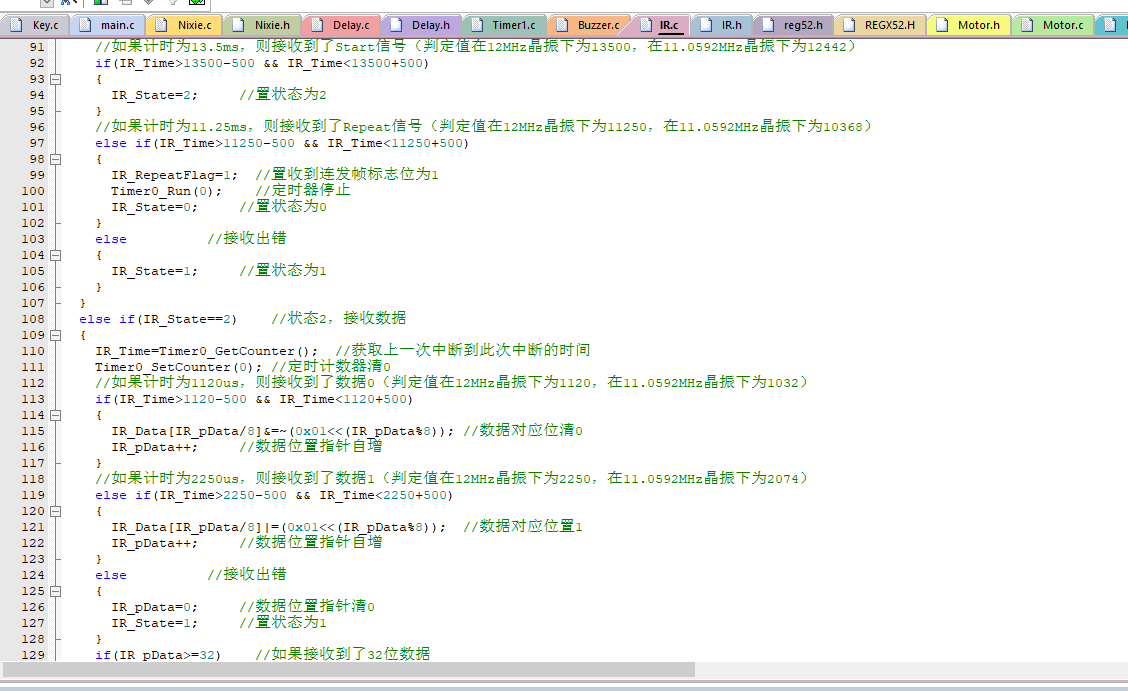Click 'IR_State=0;' on line 101

click(x=154, y=207)
